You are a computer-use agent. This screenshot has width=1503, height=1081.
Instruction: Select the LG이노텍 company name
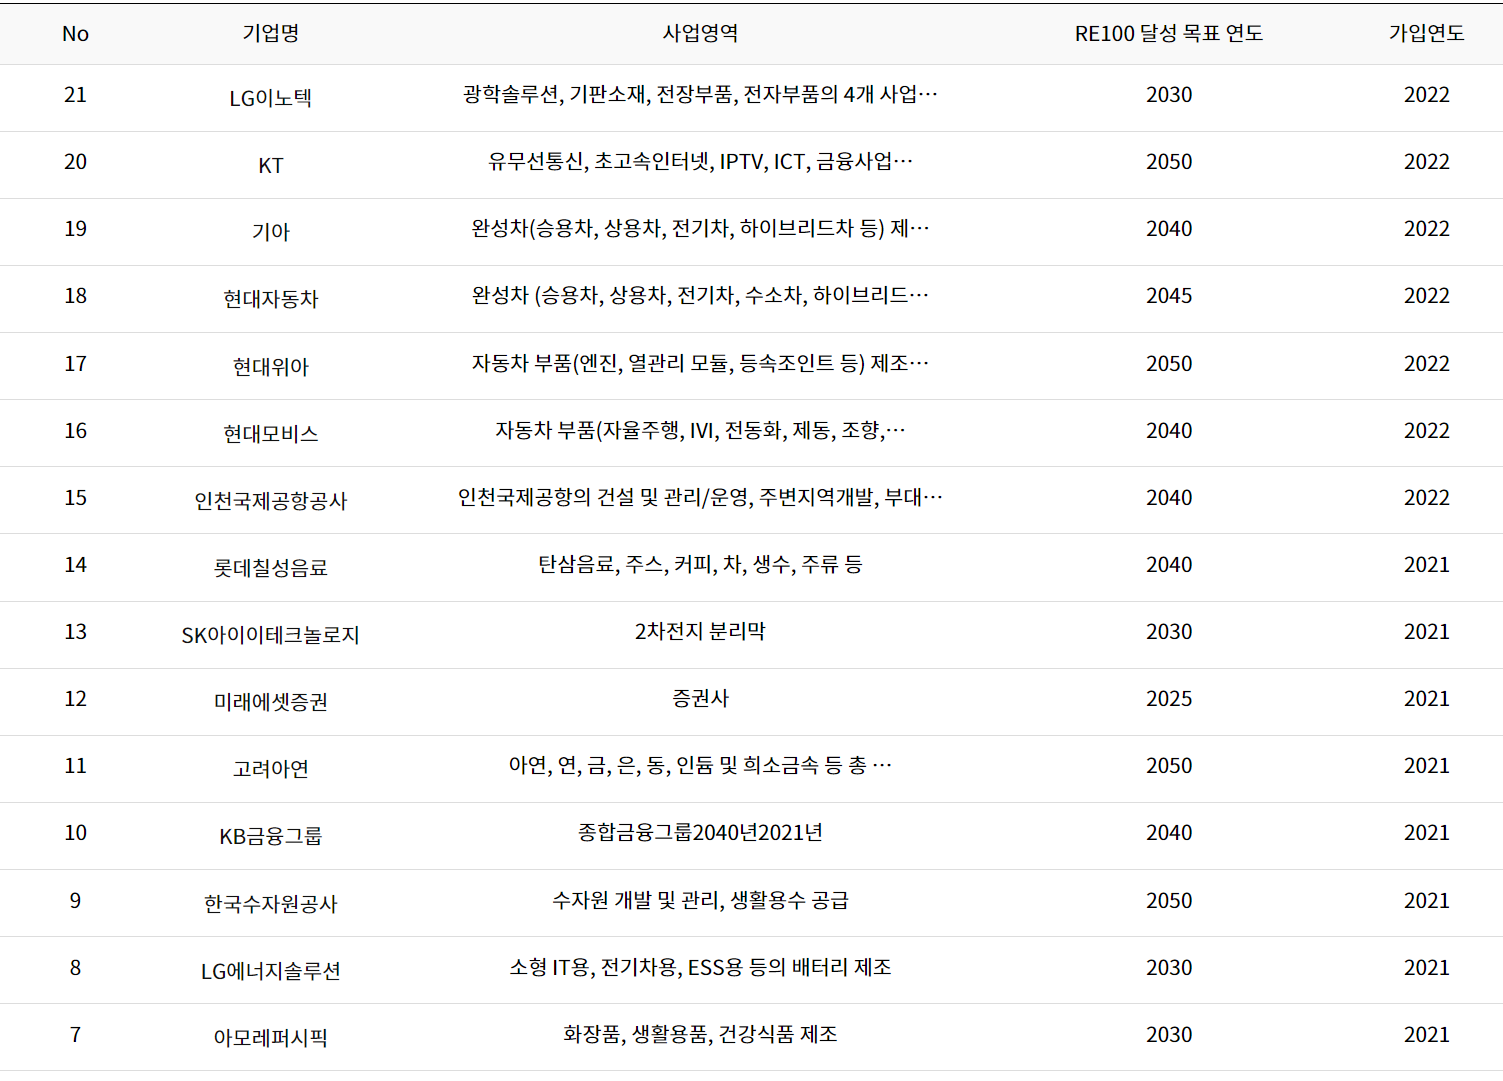point(270,98)
